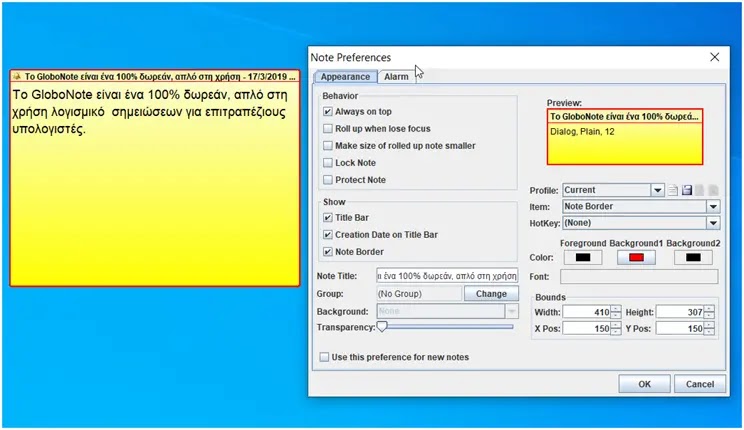Open the Background2 color swatch
744x430 pixels.
693,258
